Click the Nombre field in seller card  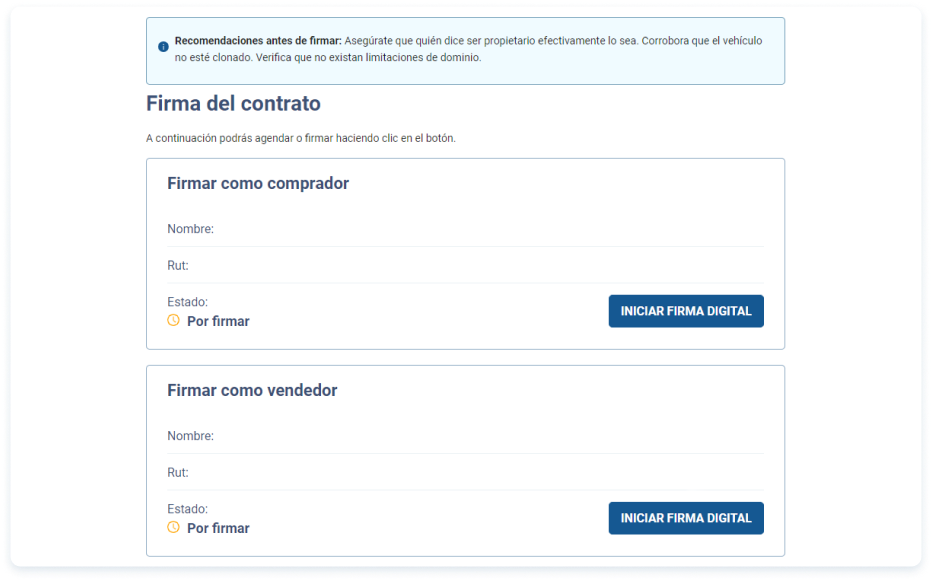tap(191, 436)
